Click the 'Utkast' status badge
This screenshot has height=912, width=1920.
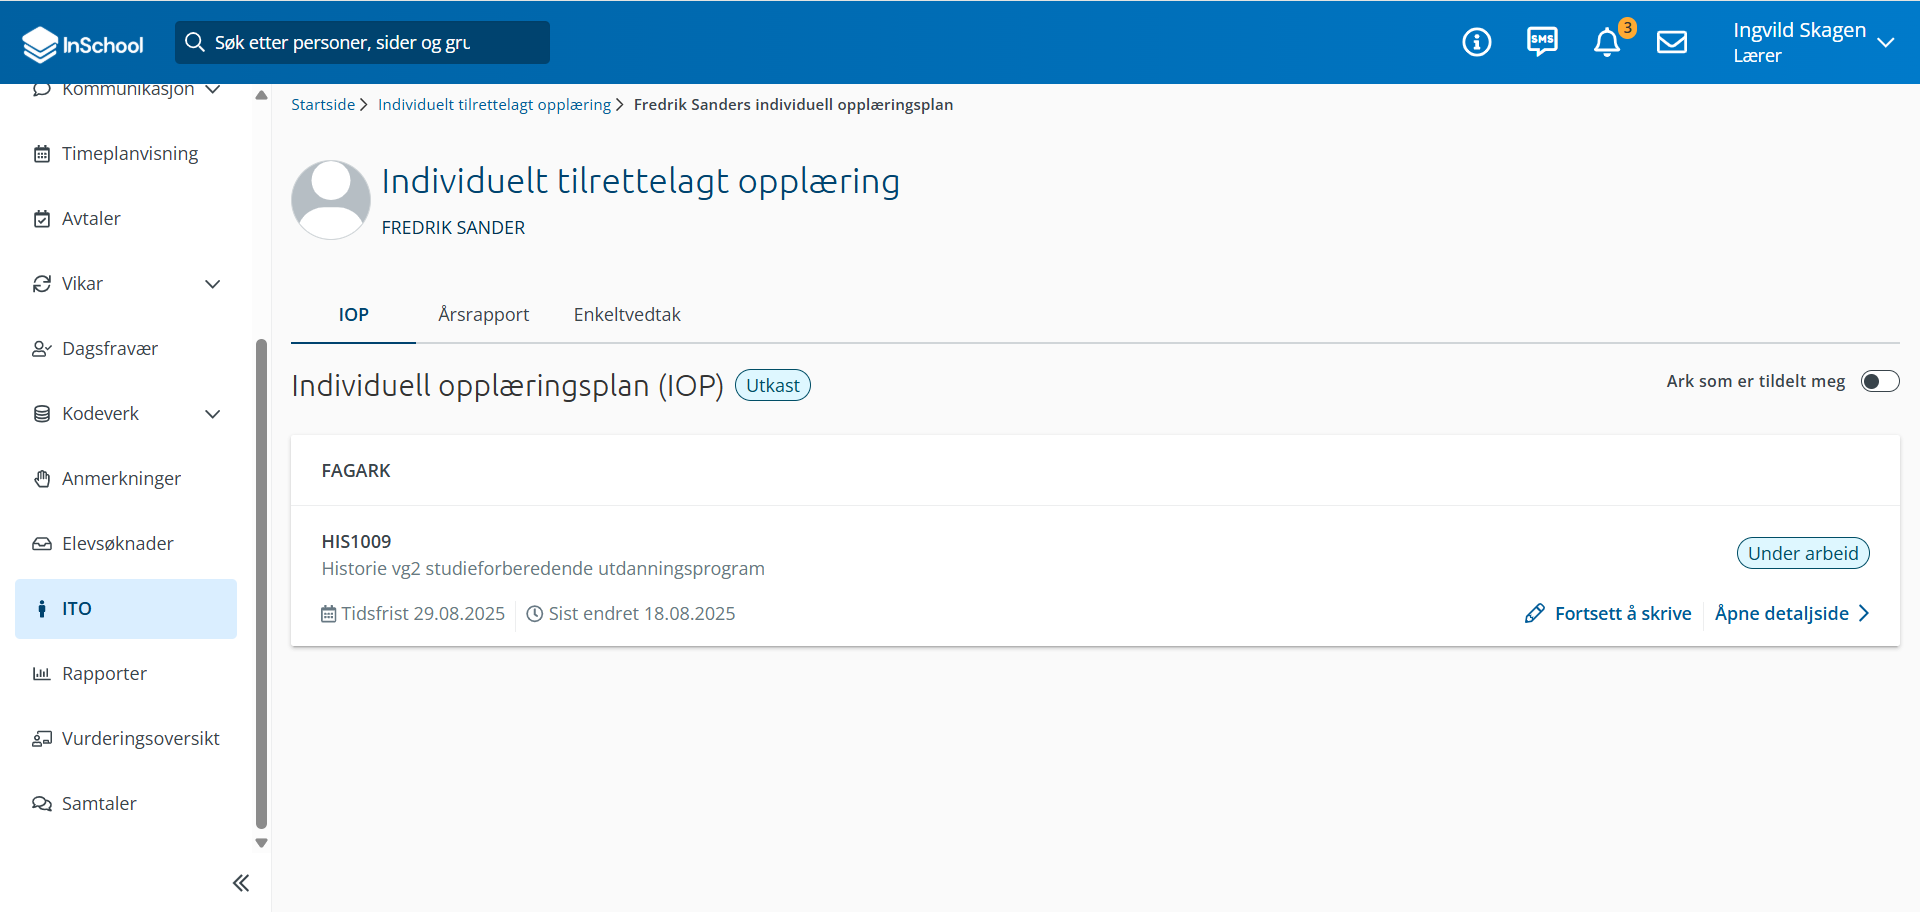(773, 386)
